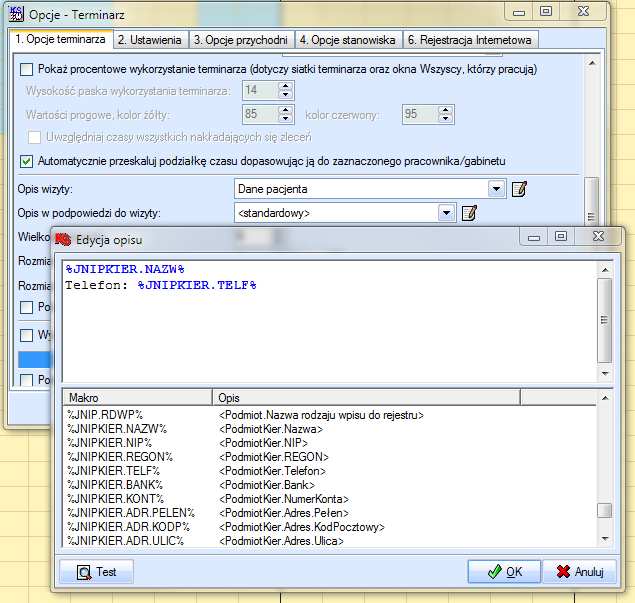Viewport: 635px width, 603px height.
Task: Click the description text editor area
Action: [330, 321]
